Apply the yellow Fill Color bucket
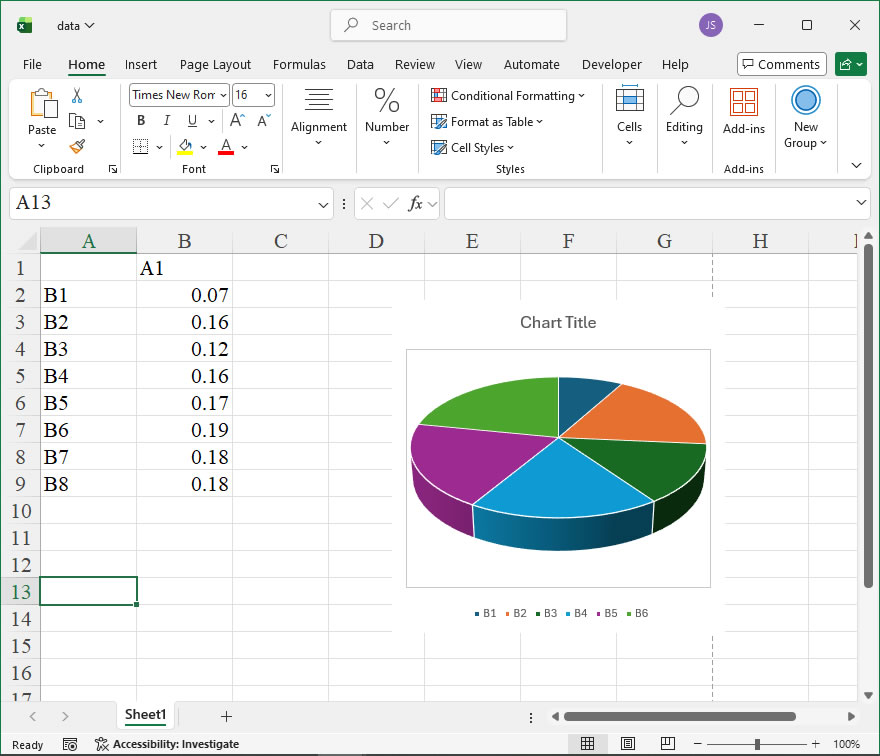This screenshot has height=756, width=880. point(185,147)
